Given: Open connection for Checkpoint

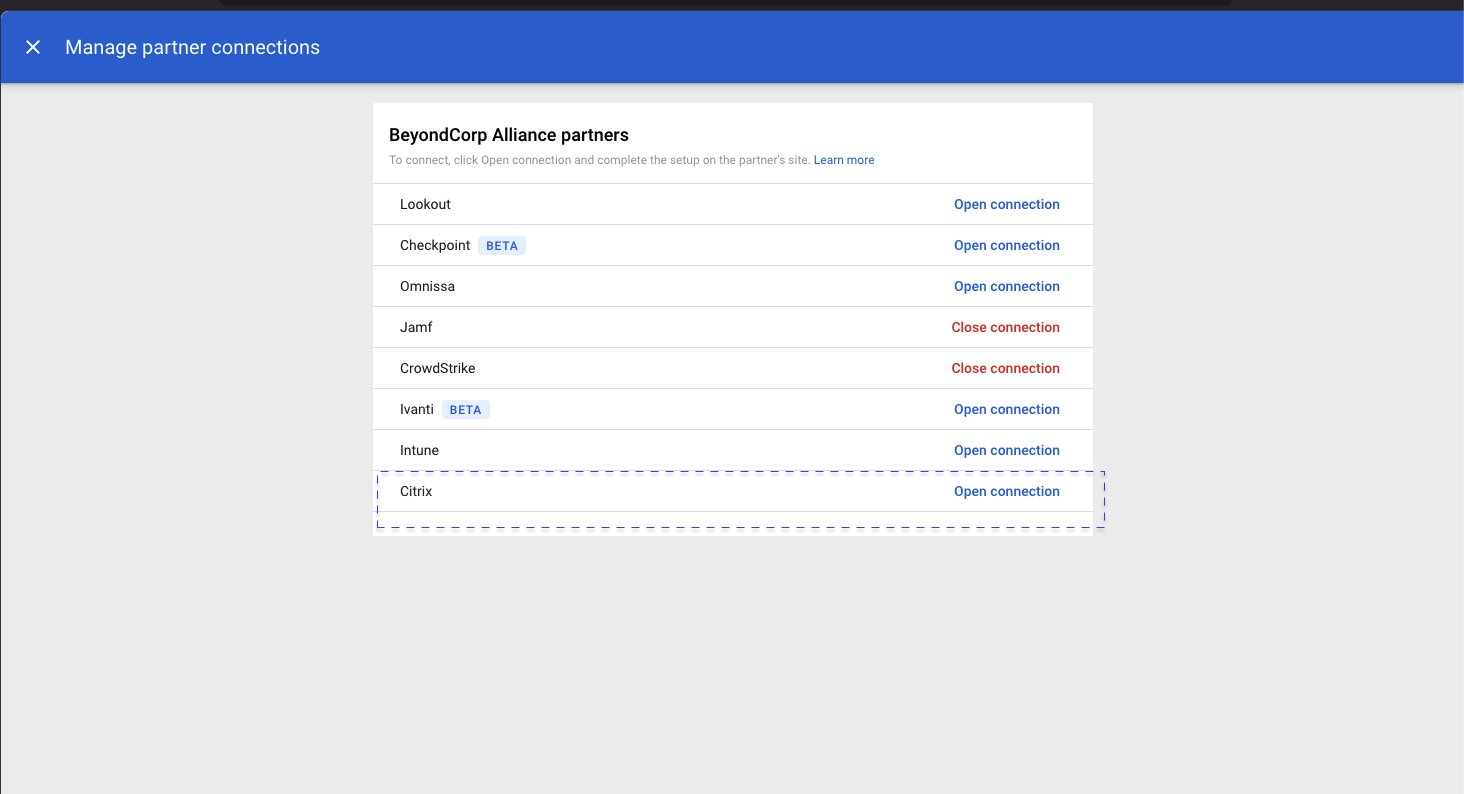Looking at the screenshot, I should (1006, 245).
